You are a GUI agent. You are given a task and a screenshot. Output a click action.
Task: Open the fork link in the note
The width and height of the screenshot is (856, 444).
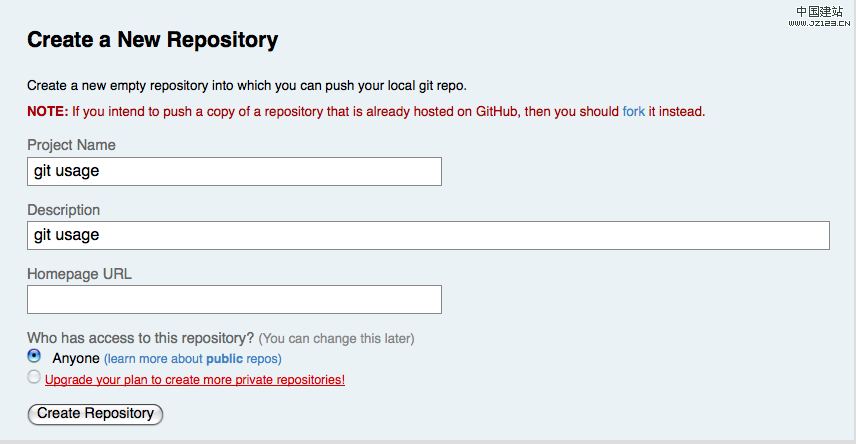point(634,111)
